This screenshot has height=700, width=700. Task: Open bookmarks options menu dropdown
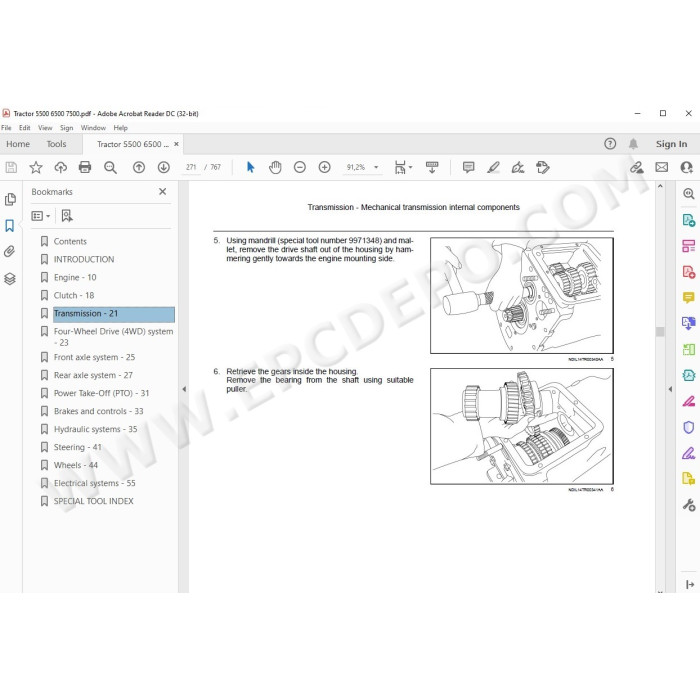pyautogui.click(x=41, y=216)
